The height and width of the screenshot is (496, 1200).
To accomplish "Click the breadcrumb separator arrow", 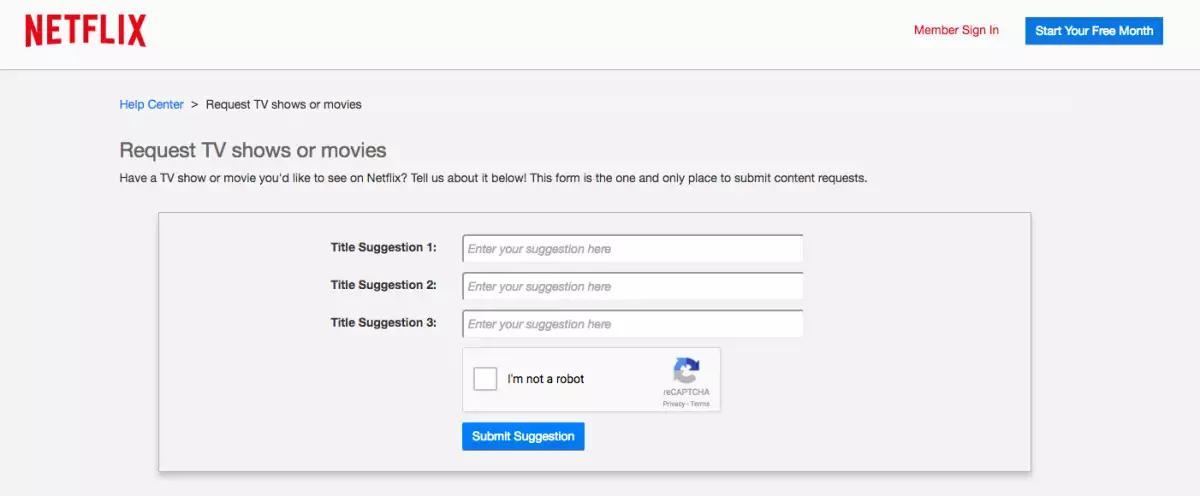I will [x=195, y=104].
